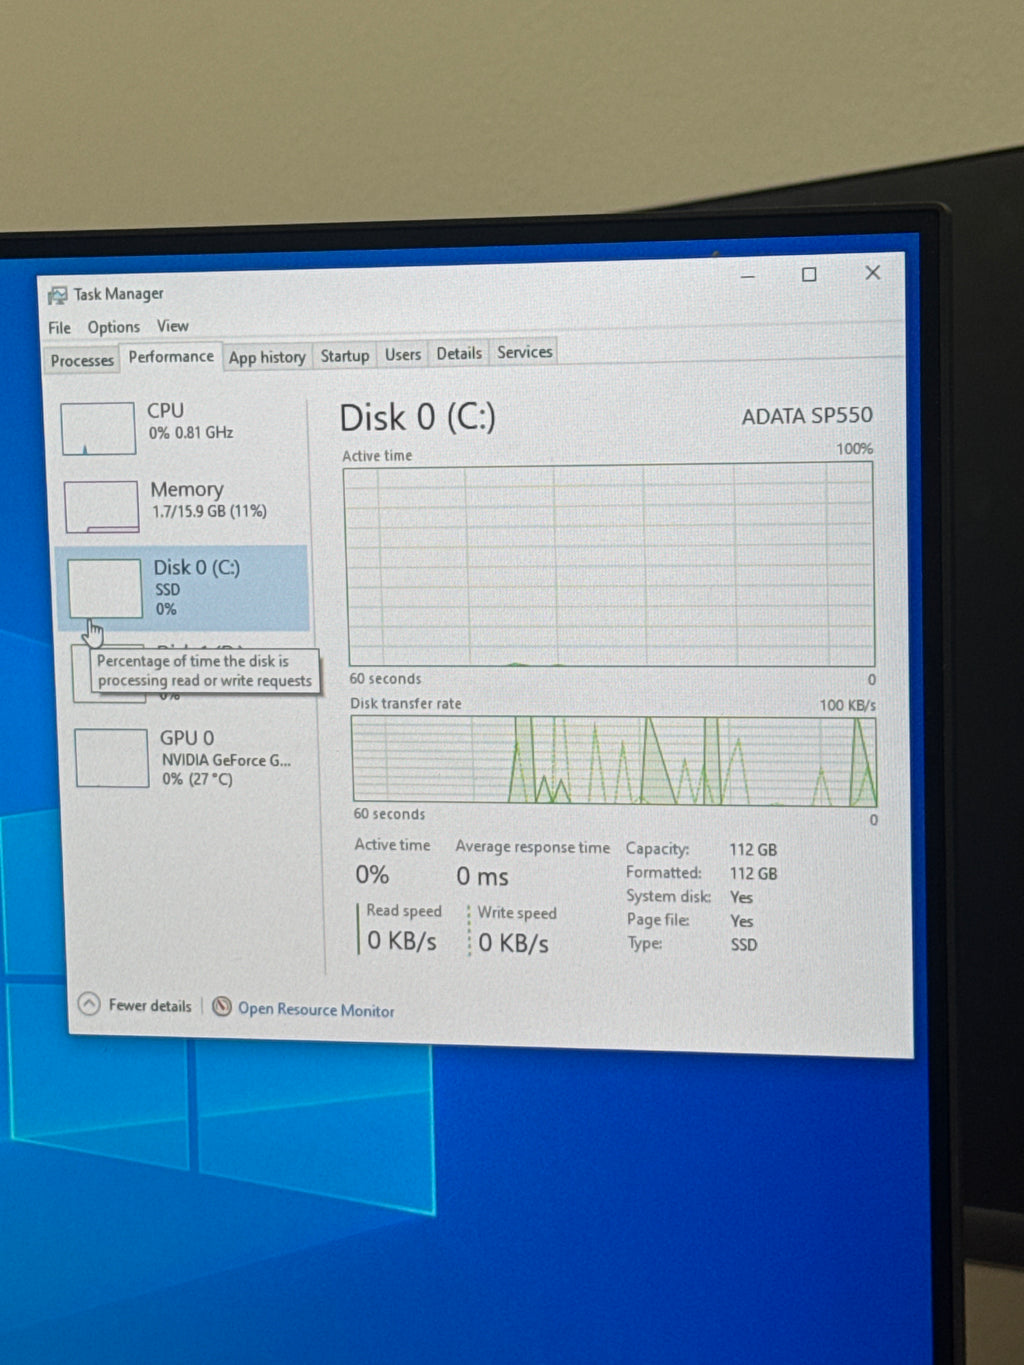Select the Disk 0 (C:) graph thumbnail
The image size is (1024, 1365).
tap(104, 588)
